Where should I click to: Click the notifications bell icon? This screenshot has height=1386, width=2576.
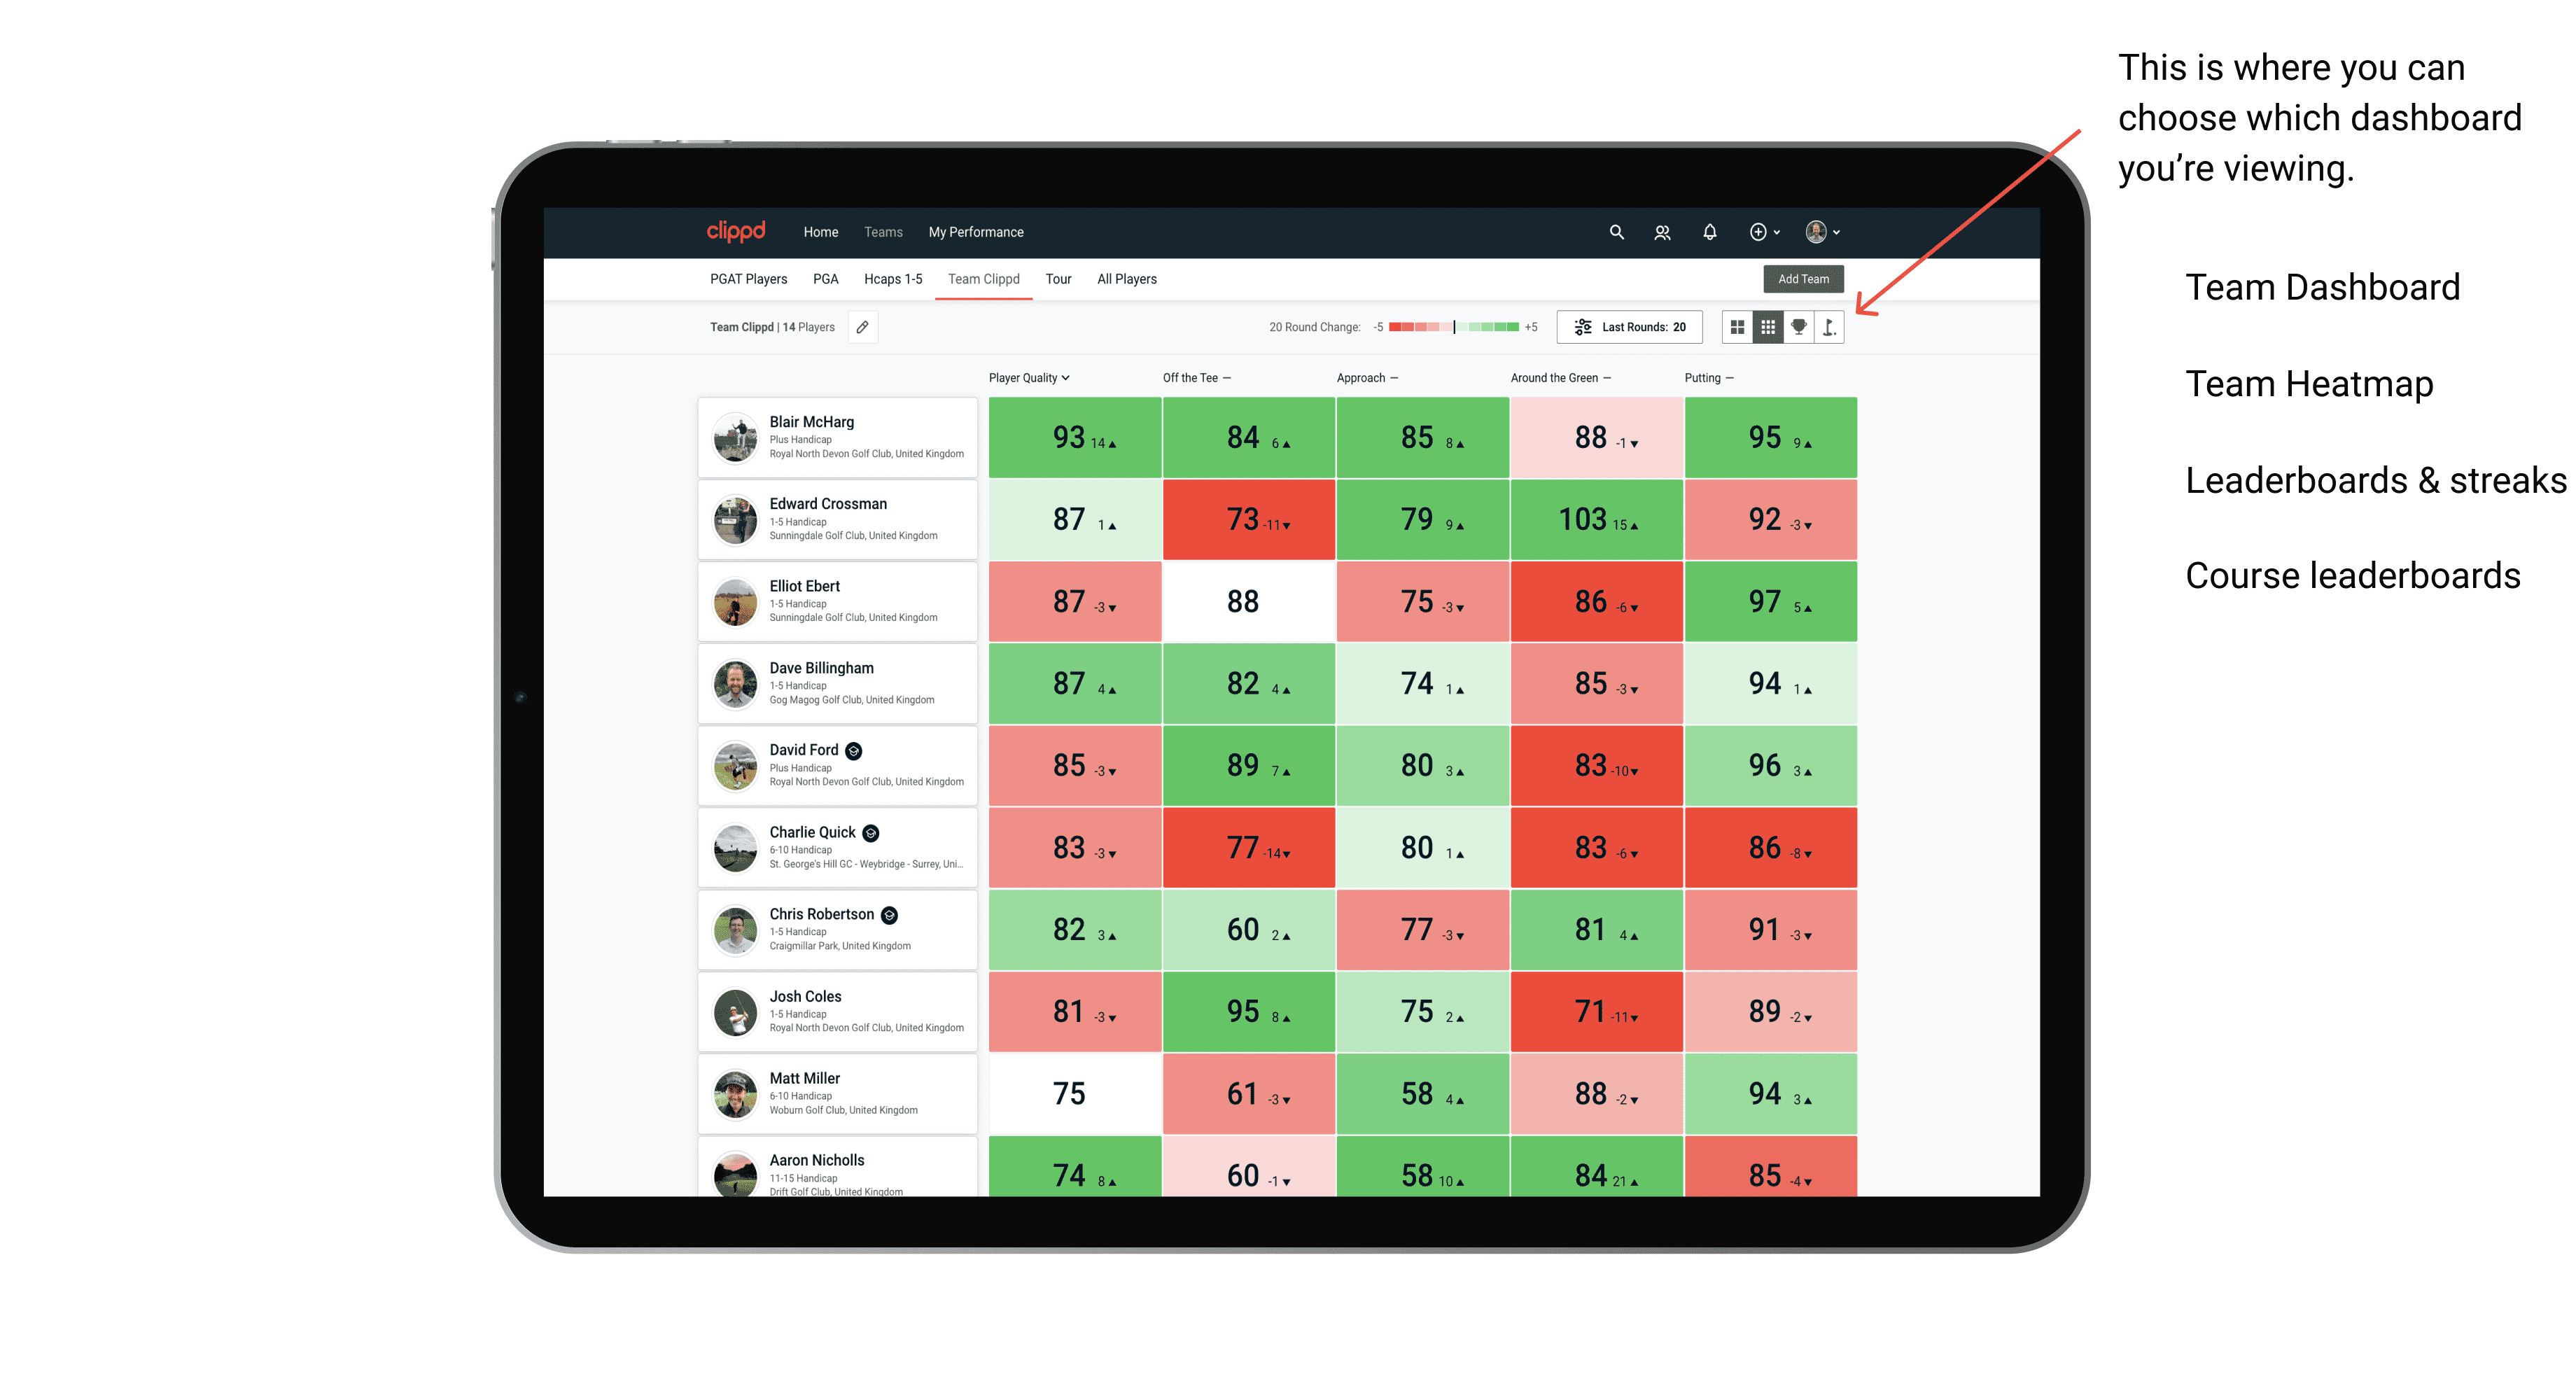pos(1709,232)
